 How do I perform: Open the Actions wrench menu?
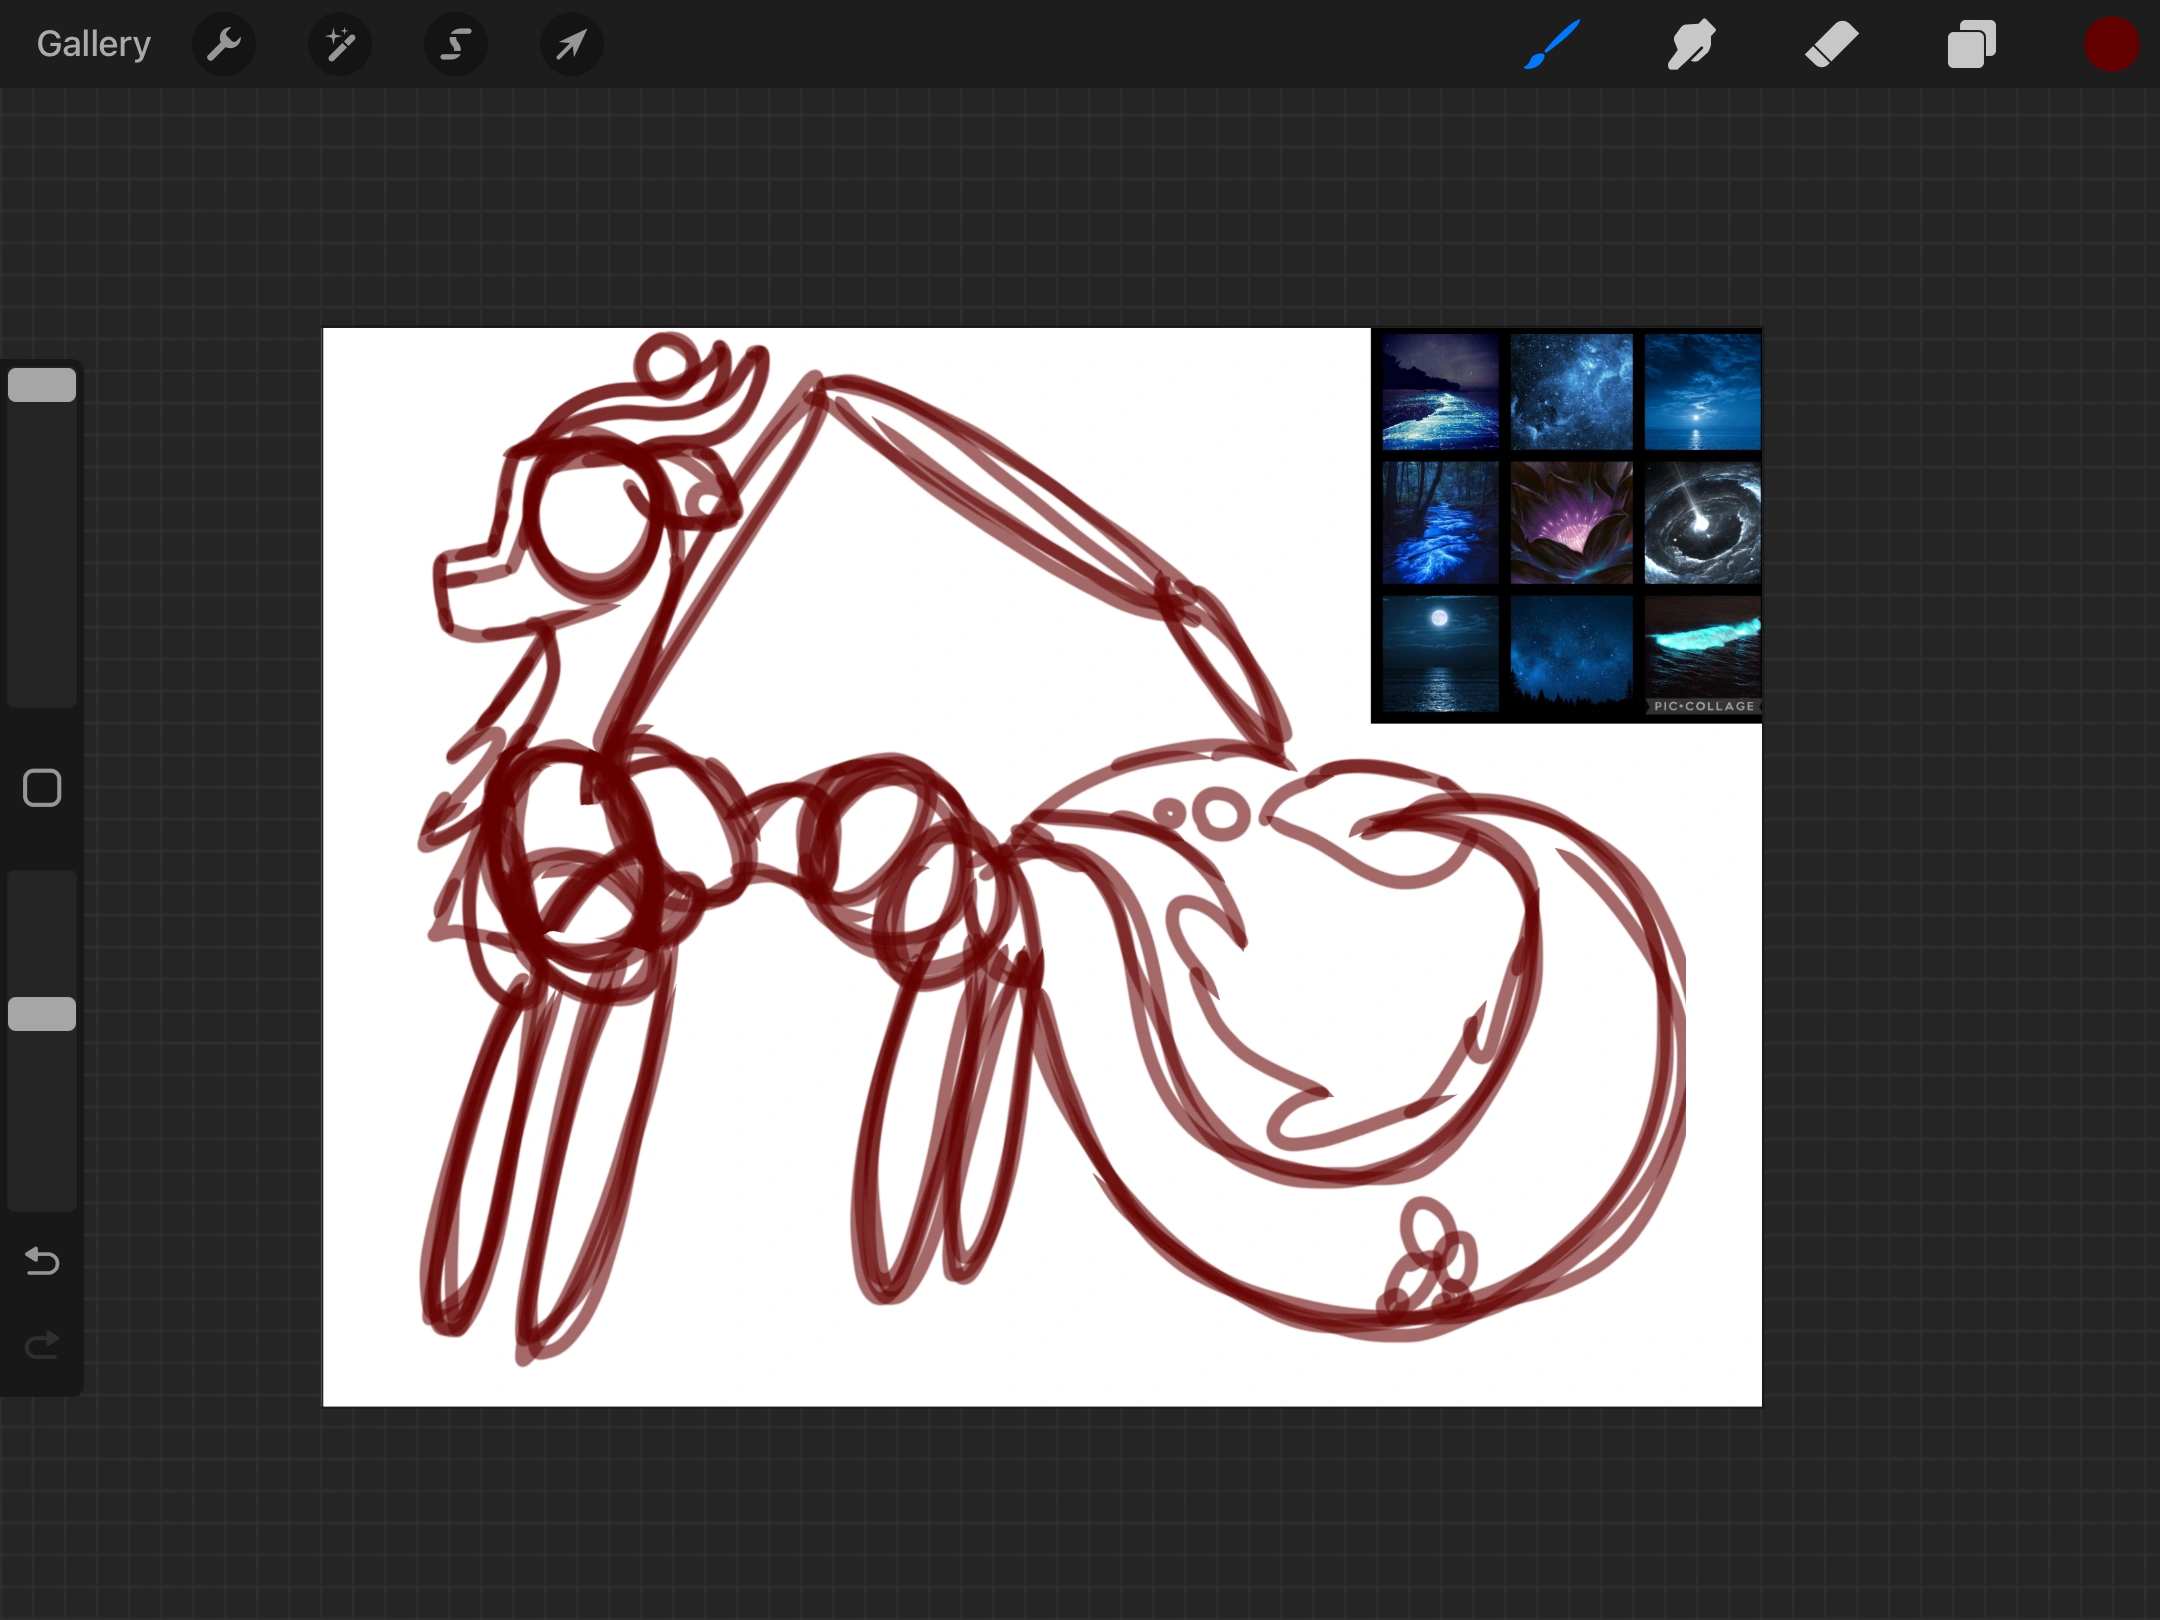click(224, 44)
